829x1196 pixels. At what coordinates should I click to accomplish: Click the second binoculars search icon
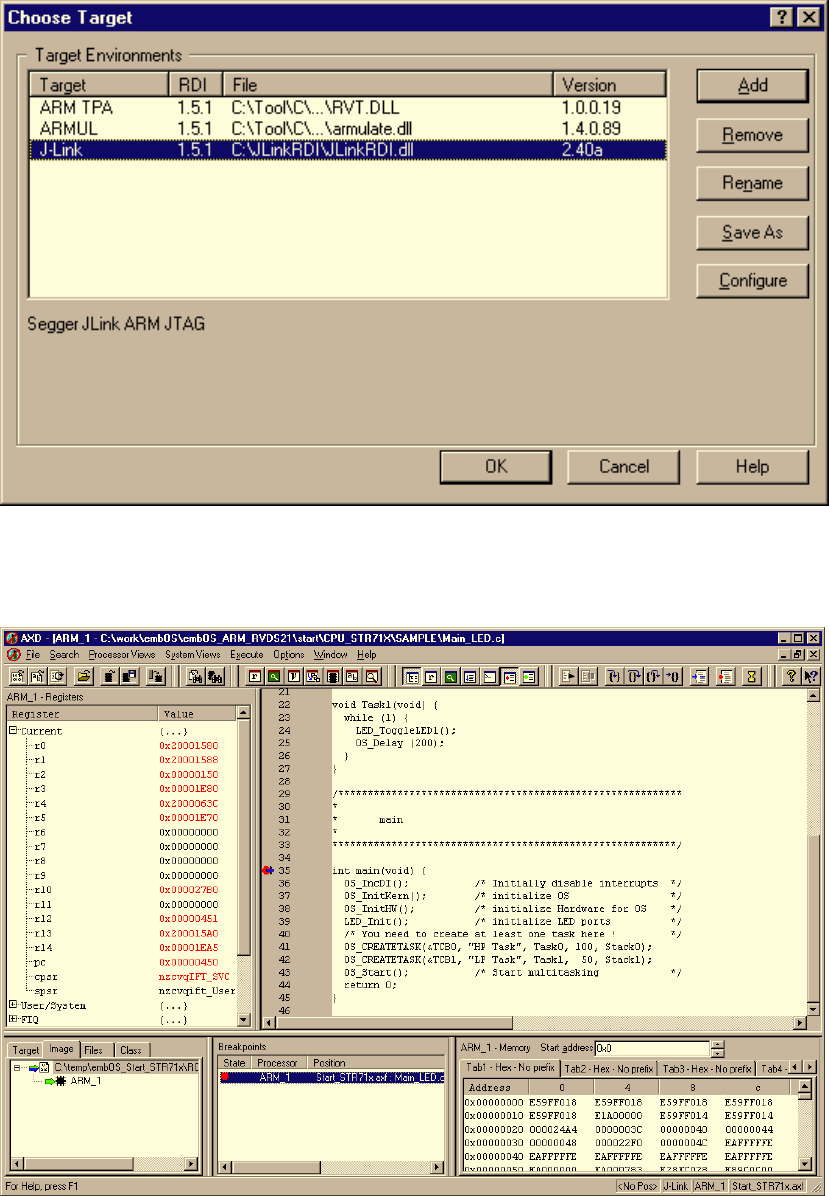[215, 676]
